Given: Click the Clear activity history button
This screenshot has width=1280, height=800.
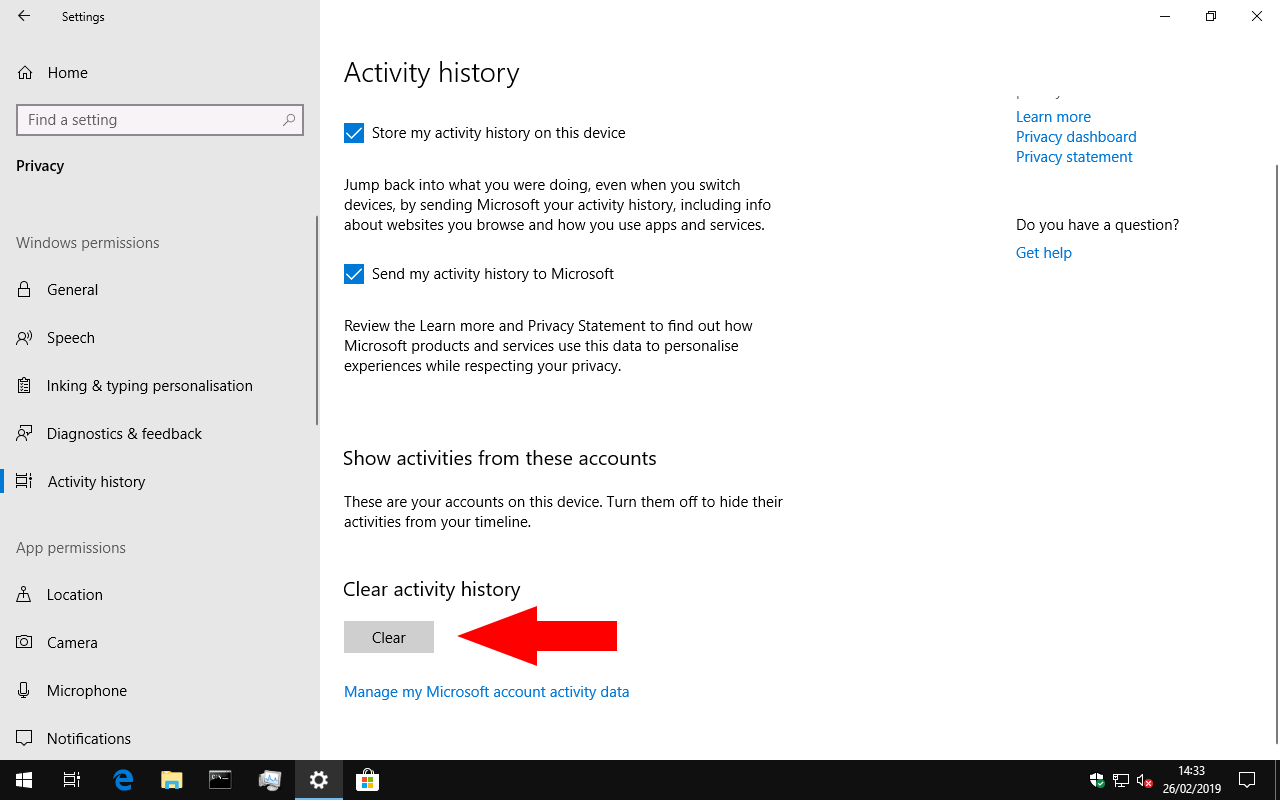Looking at the screenshot, I should [x=389, y=637].
